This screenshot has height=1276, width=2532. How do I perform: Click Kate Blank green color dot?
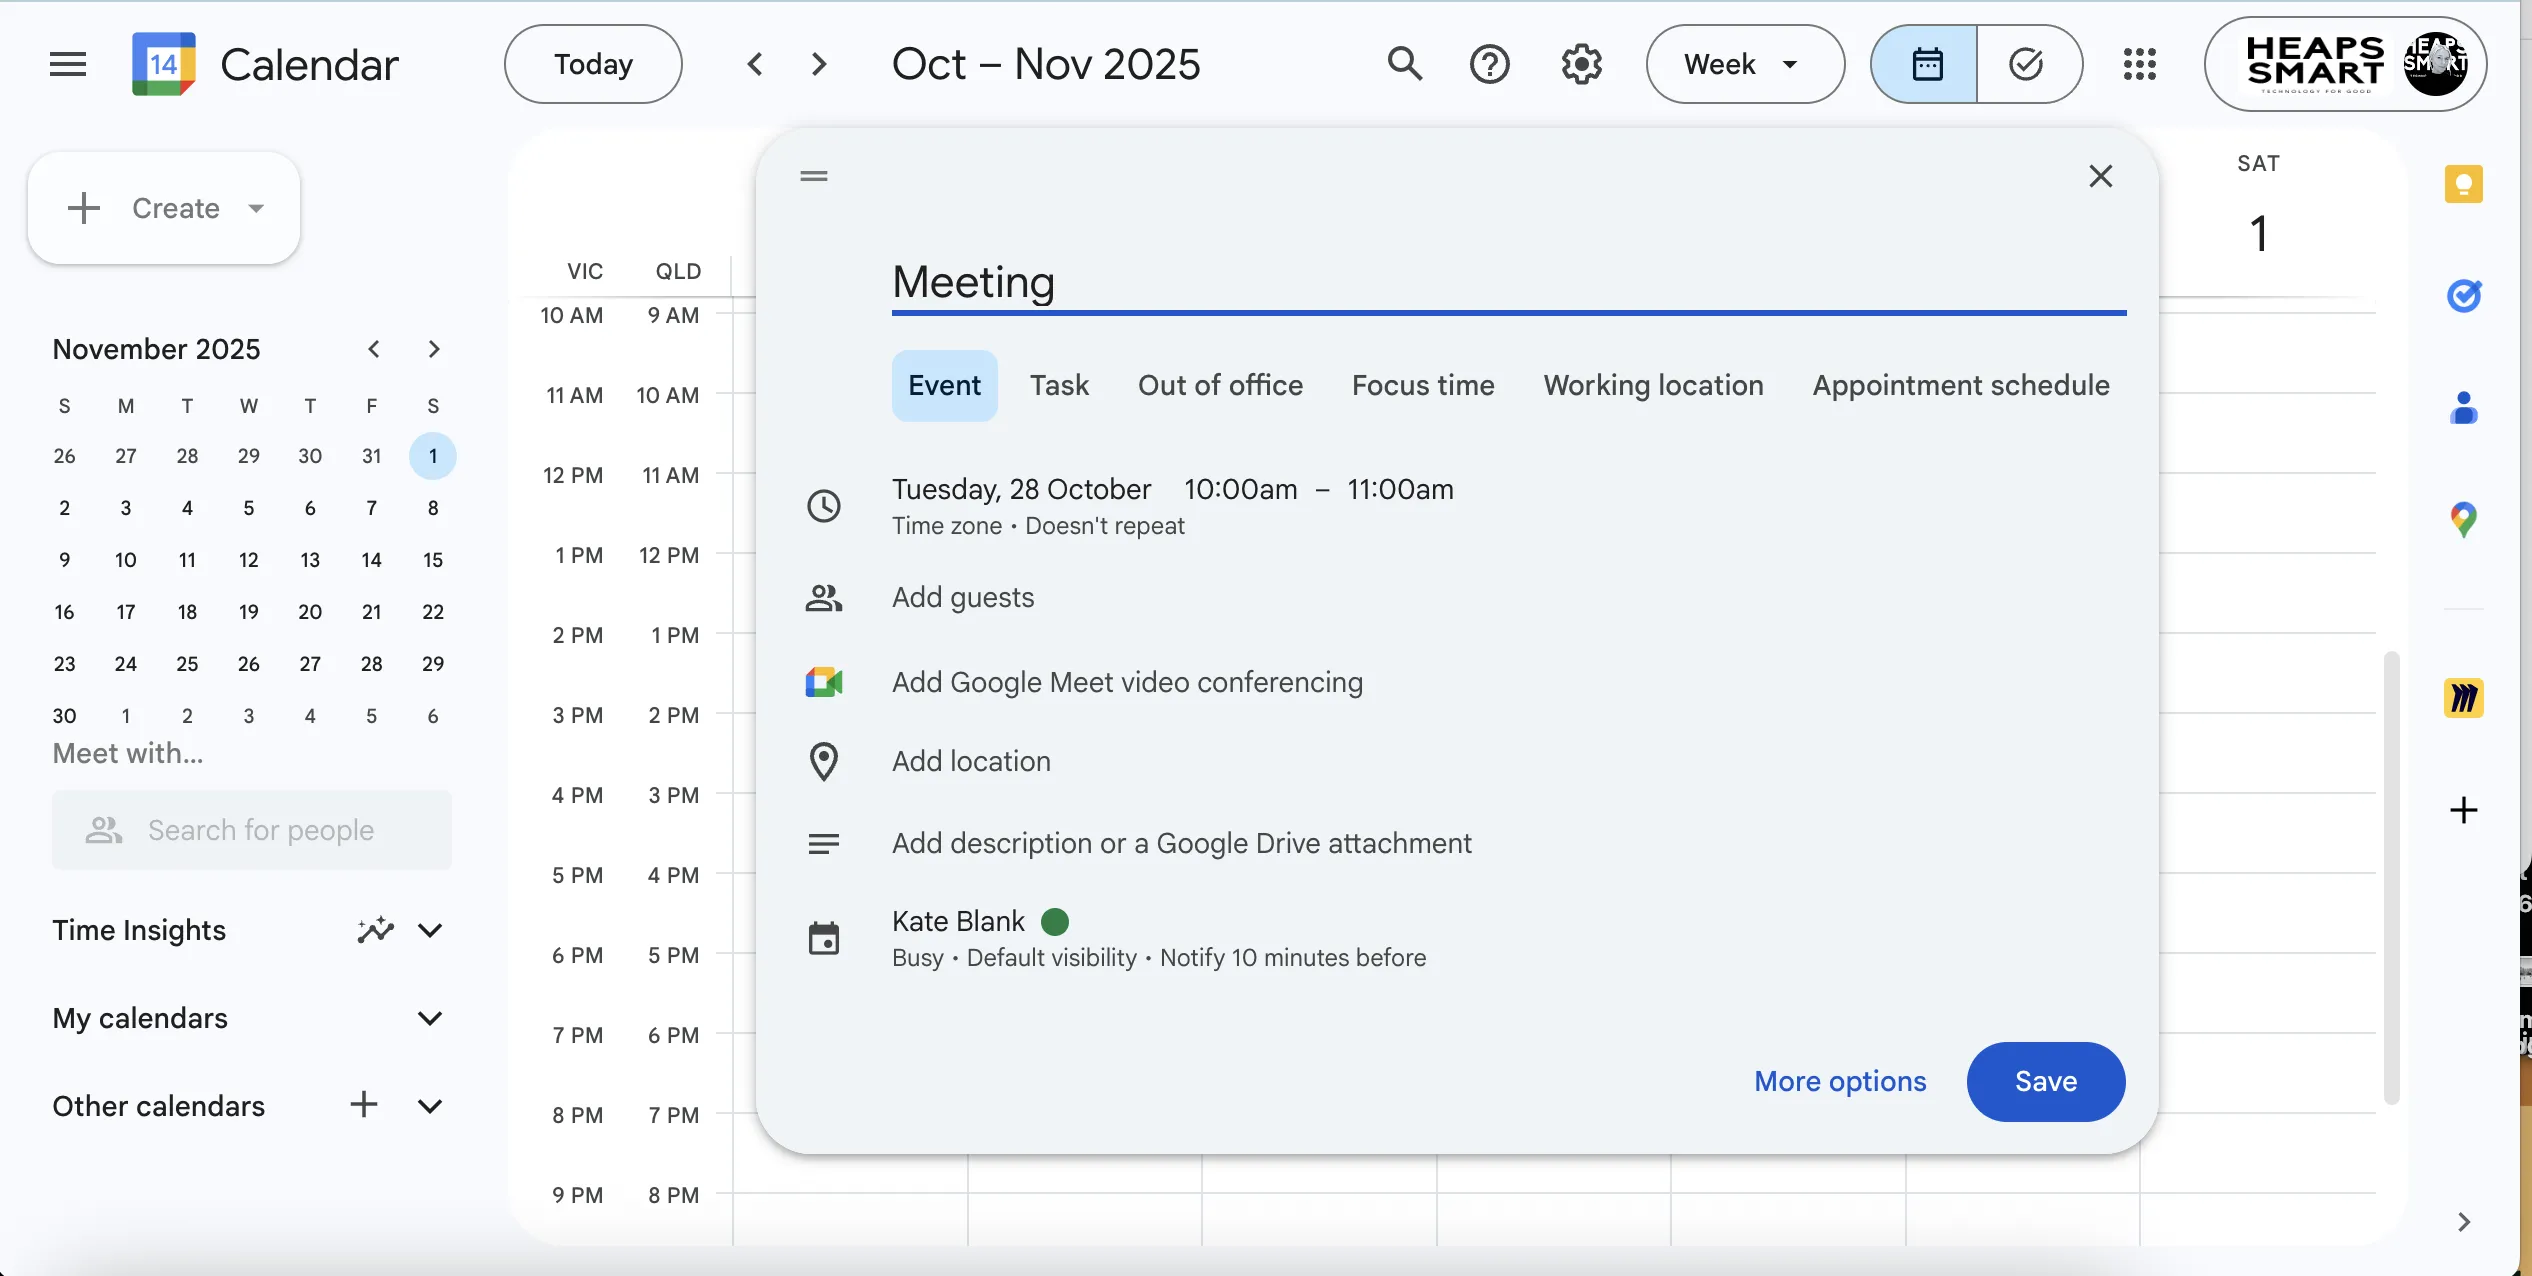[1055, 921]
